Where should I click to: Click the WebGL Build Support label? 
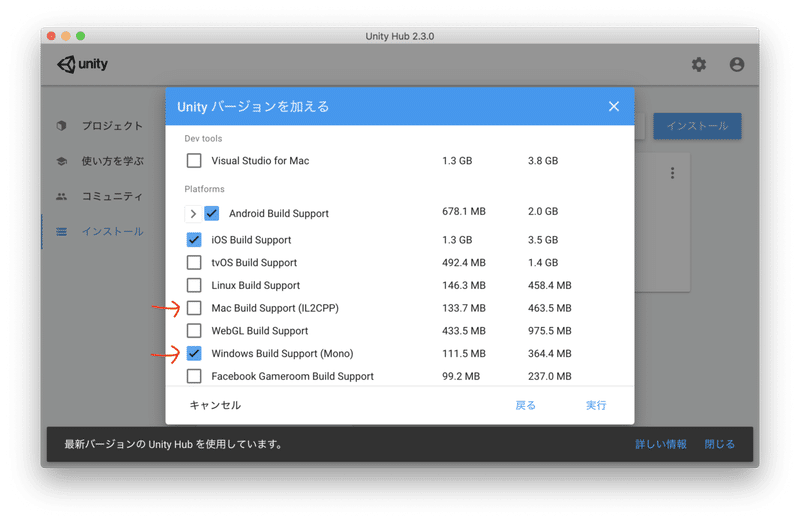[x=260, y=331]
